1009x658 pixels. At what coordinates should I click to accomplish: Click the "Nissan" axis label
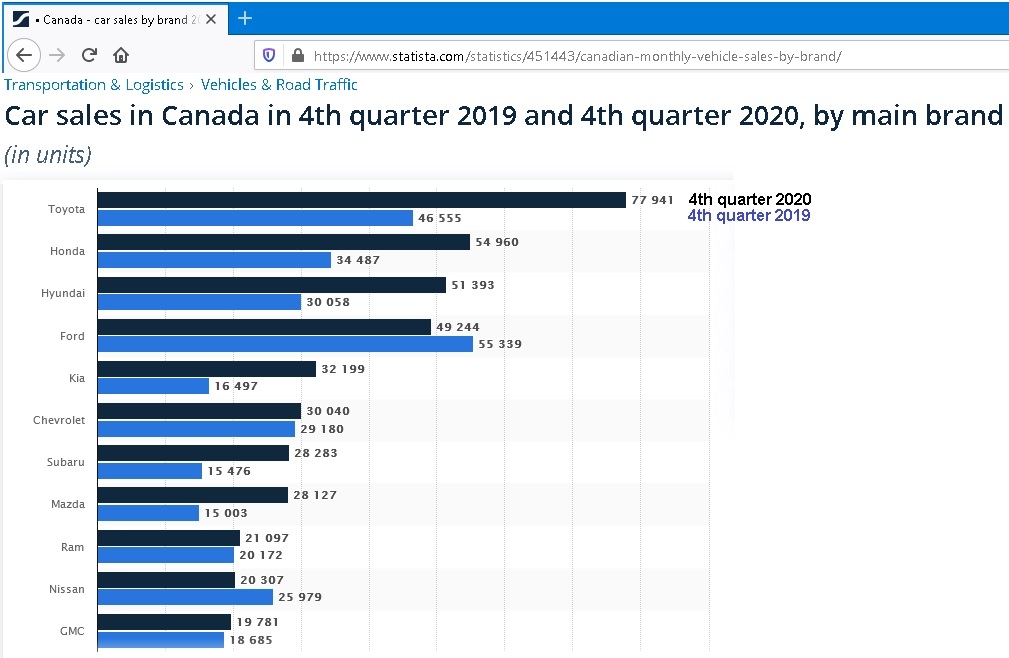coord(67,589)
